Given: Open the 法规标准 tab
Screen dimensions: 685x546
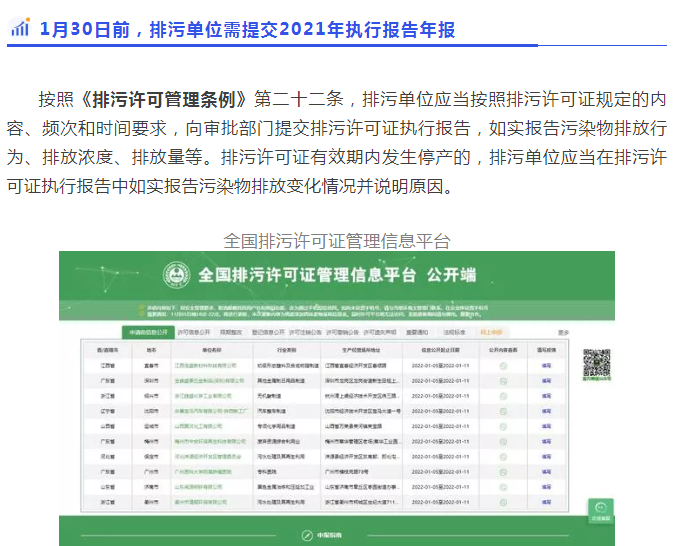Looking at the screenshot, I should click(455, 332).
